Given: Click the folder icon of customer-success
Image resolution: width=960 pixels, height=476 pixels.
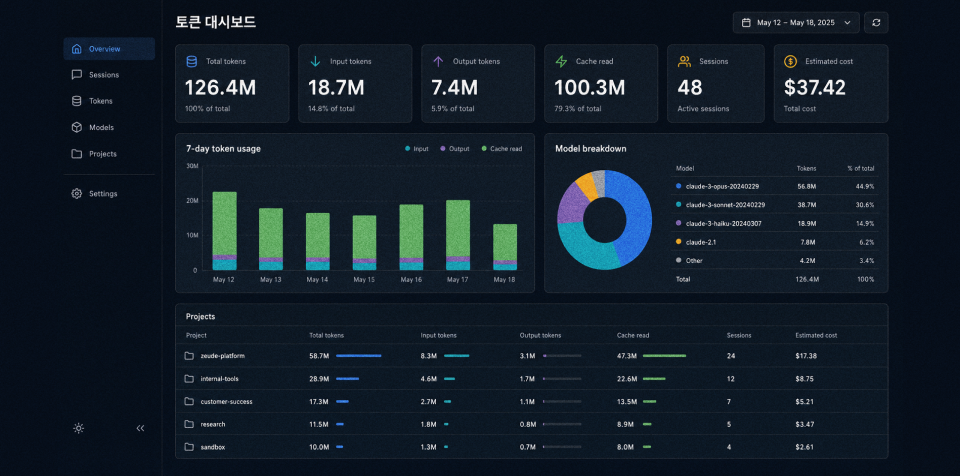Looking at the screenshot, I should [x=189, y=402].
